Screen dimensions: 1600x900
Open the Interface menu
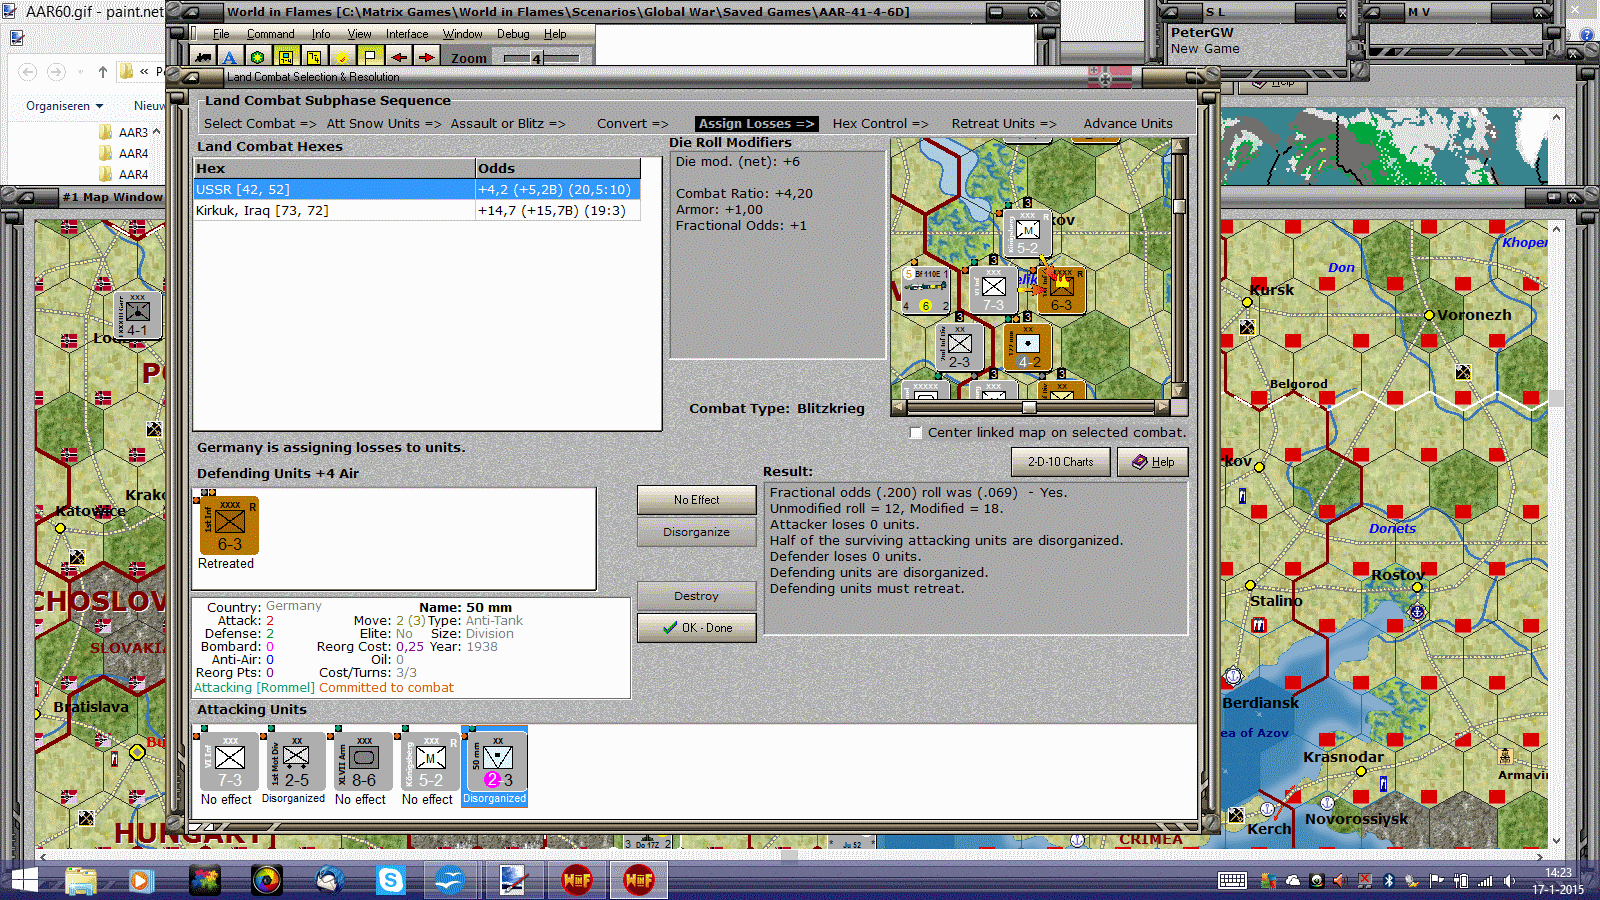(407, 34)
